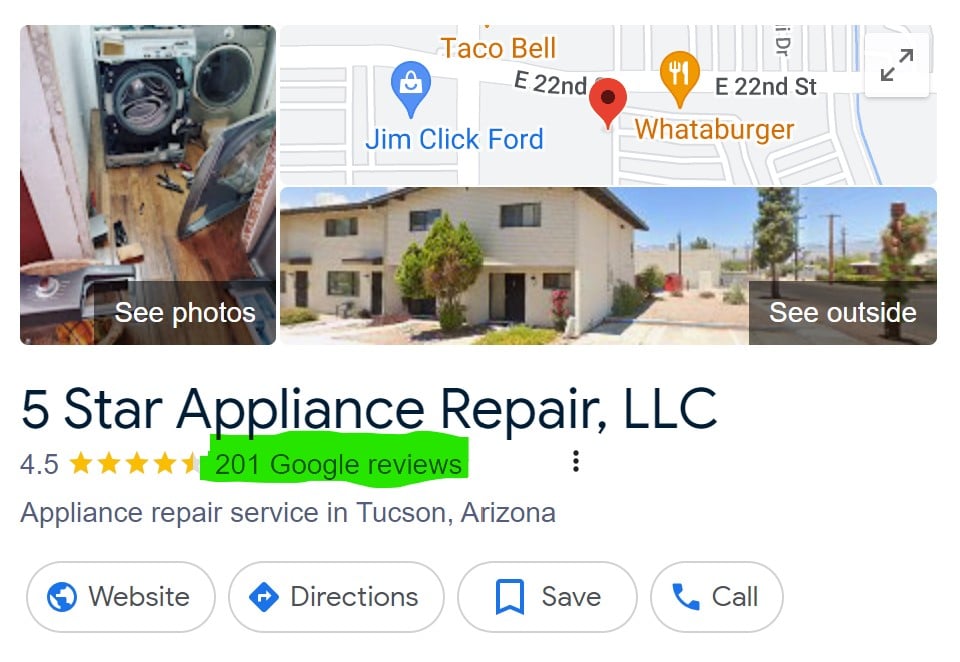Click the Jim Click Ford shopping pin
Viewport: 960px width, 662px height.
411,89
